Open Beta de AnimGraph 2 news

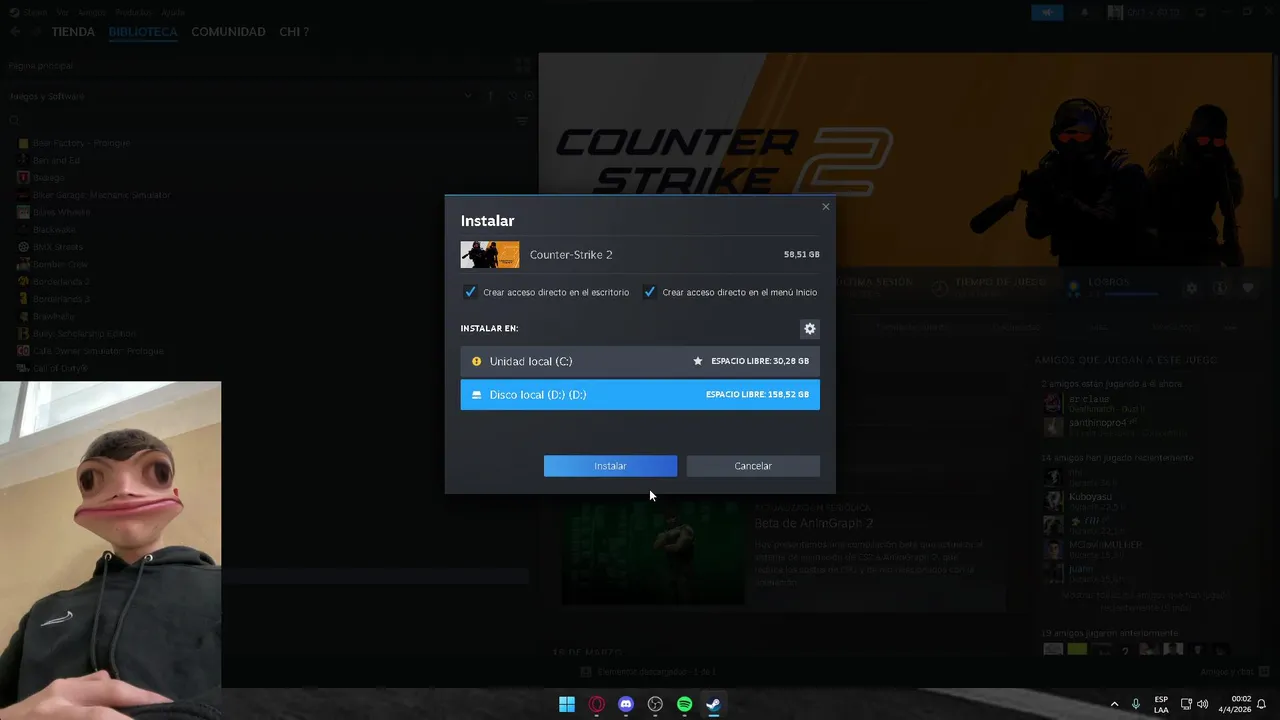click(x=814, y=523)
